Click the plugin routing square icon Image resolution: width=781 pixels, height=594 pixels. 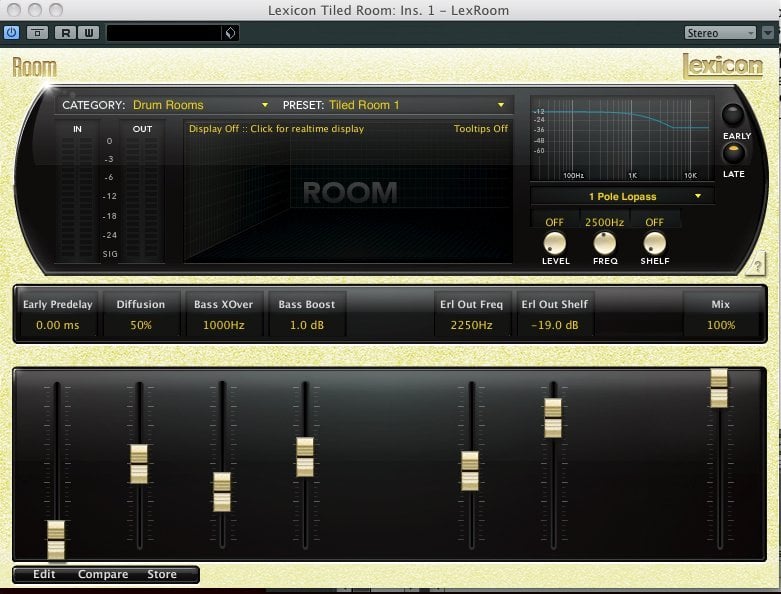pyautogui.click(x=37, y=33)
